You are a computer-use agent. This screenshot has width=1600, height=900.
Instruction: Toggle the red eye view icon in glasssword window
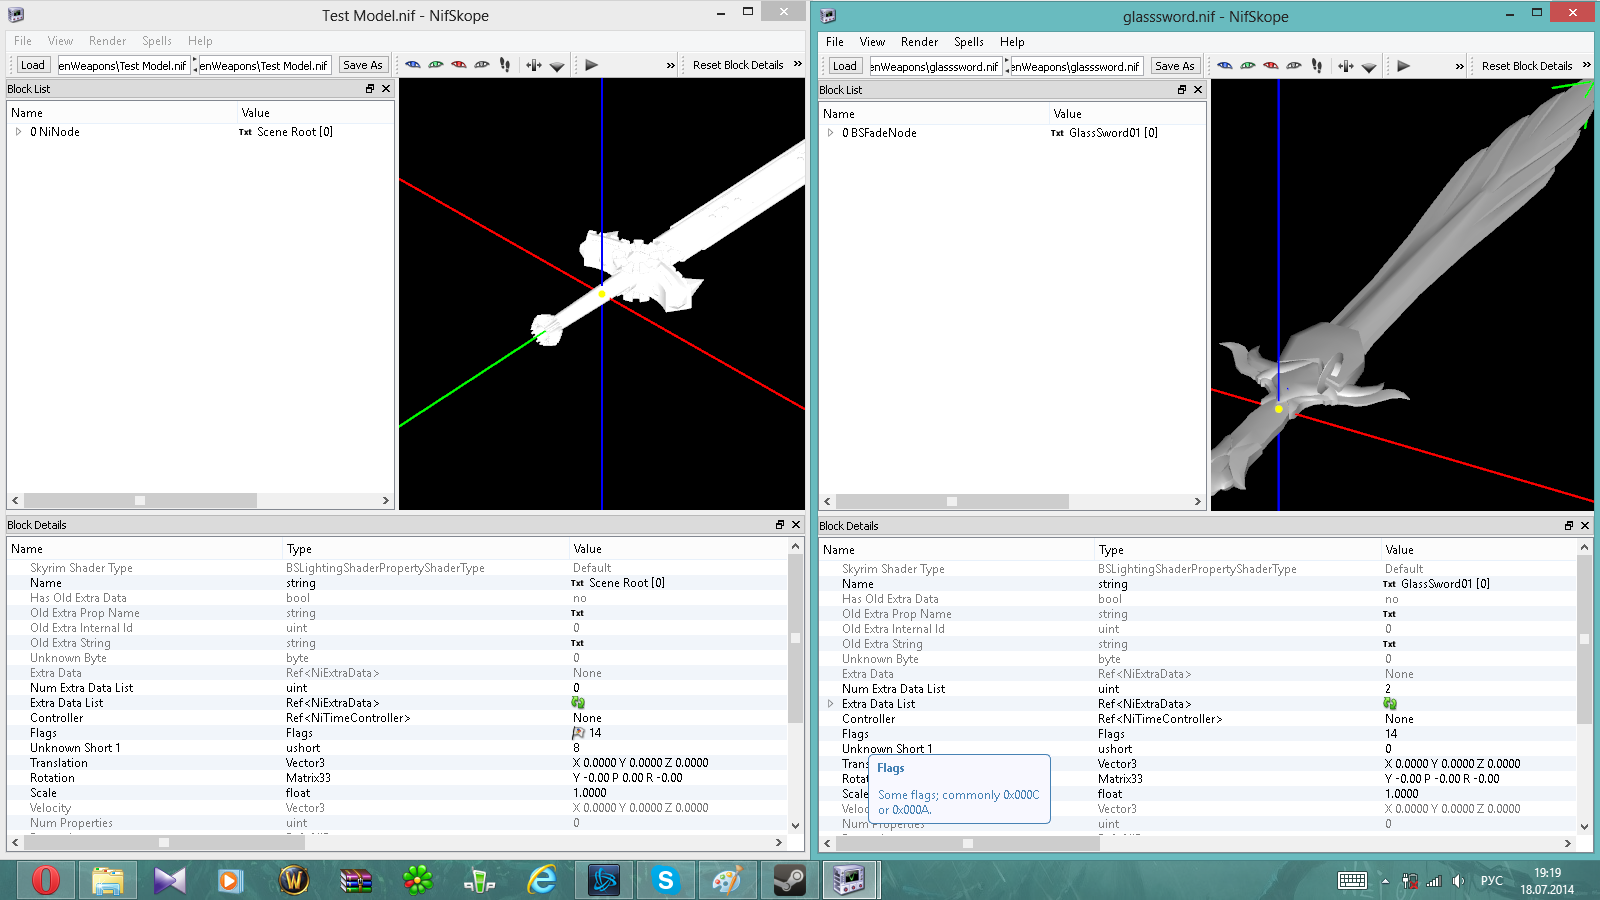1271,66
